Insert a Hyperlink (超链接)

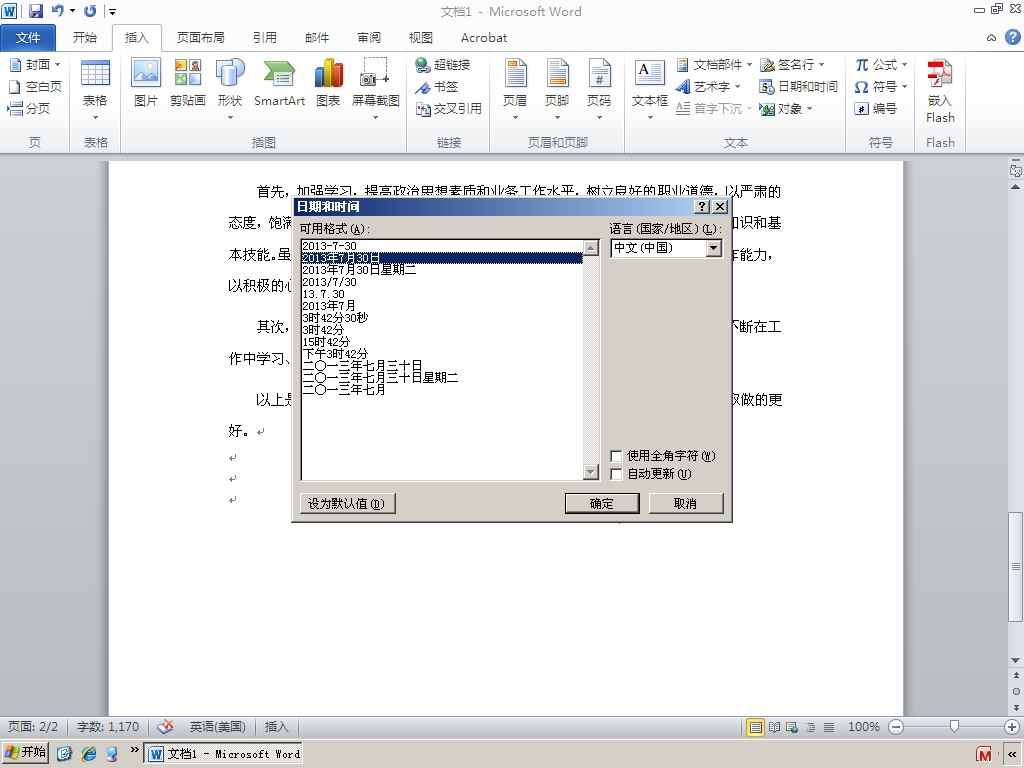(x=443, y=65)
